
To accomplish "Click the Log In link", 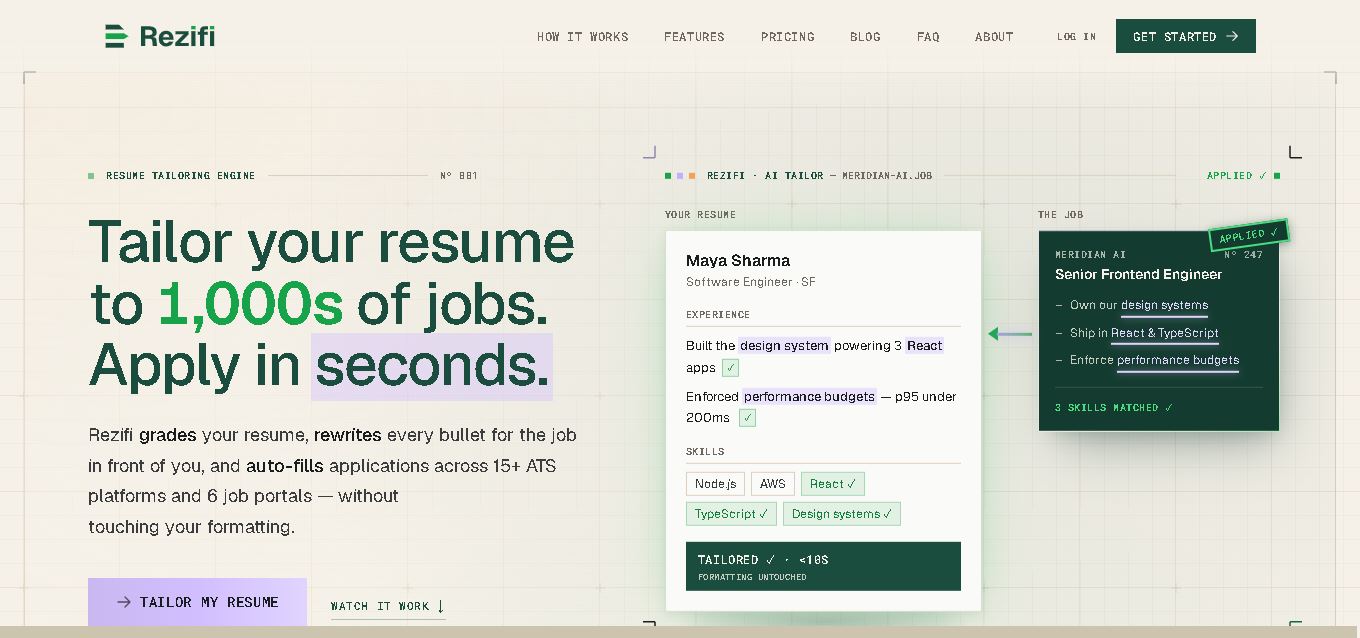I will pyautogui.click(x=1076, y=37).
